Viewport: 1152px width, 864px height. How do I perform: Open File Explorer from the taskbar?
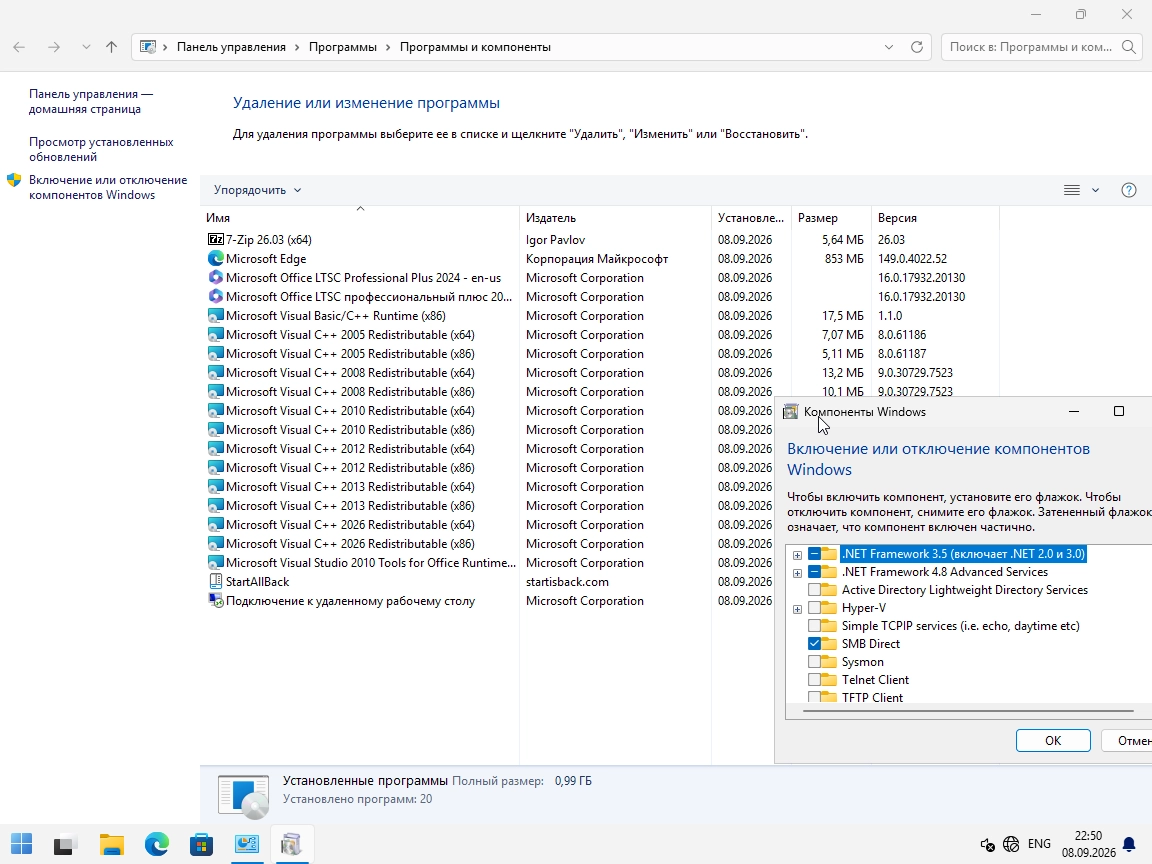pyautogui.click(x=112, y=844)
